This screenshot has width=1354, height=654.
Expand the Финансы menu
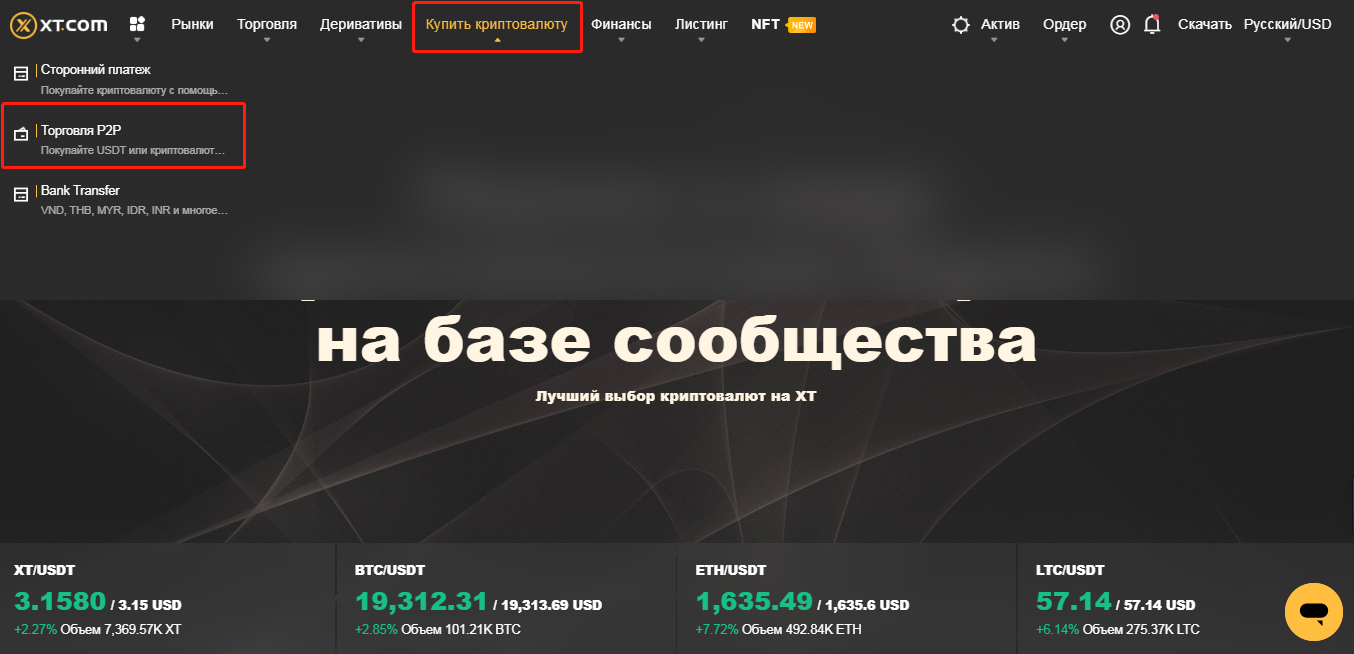click(621, 25)
